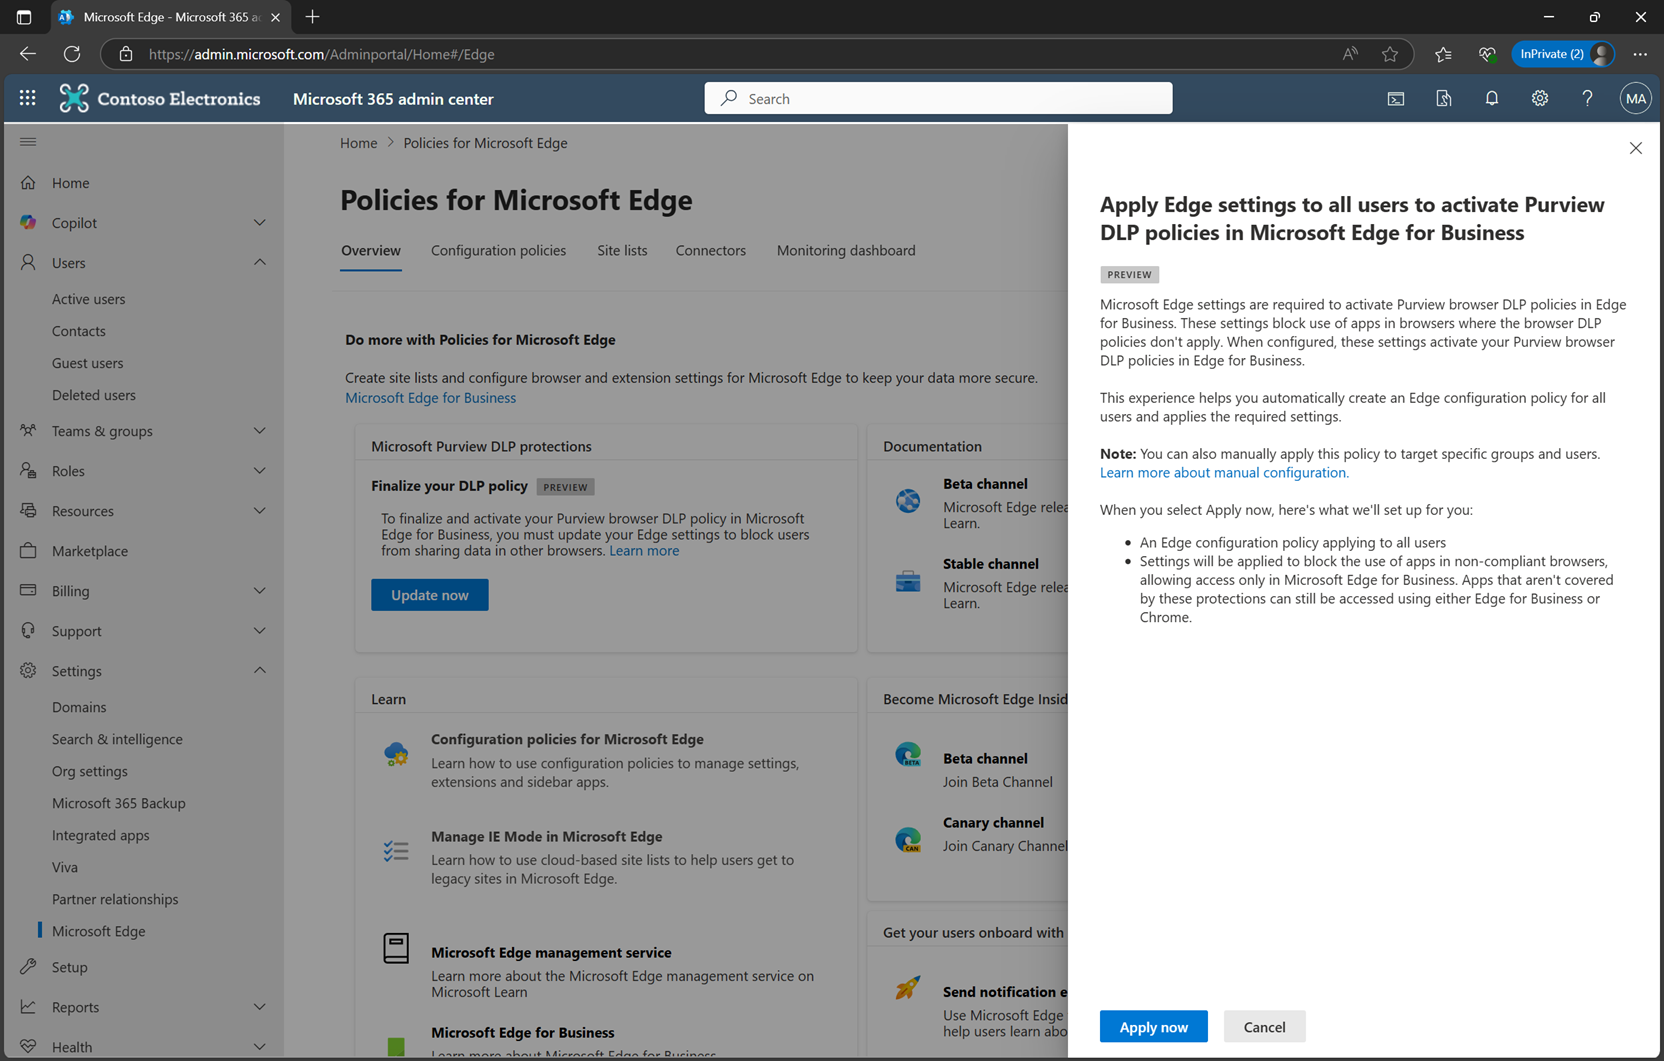Click the Stable channel documentation icon

(x=907, y=581)
